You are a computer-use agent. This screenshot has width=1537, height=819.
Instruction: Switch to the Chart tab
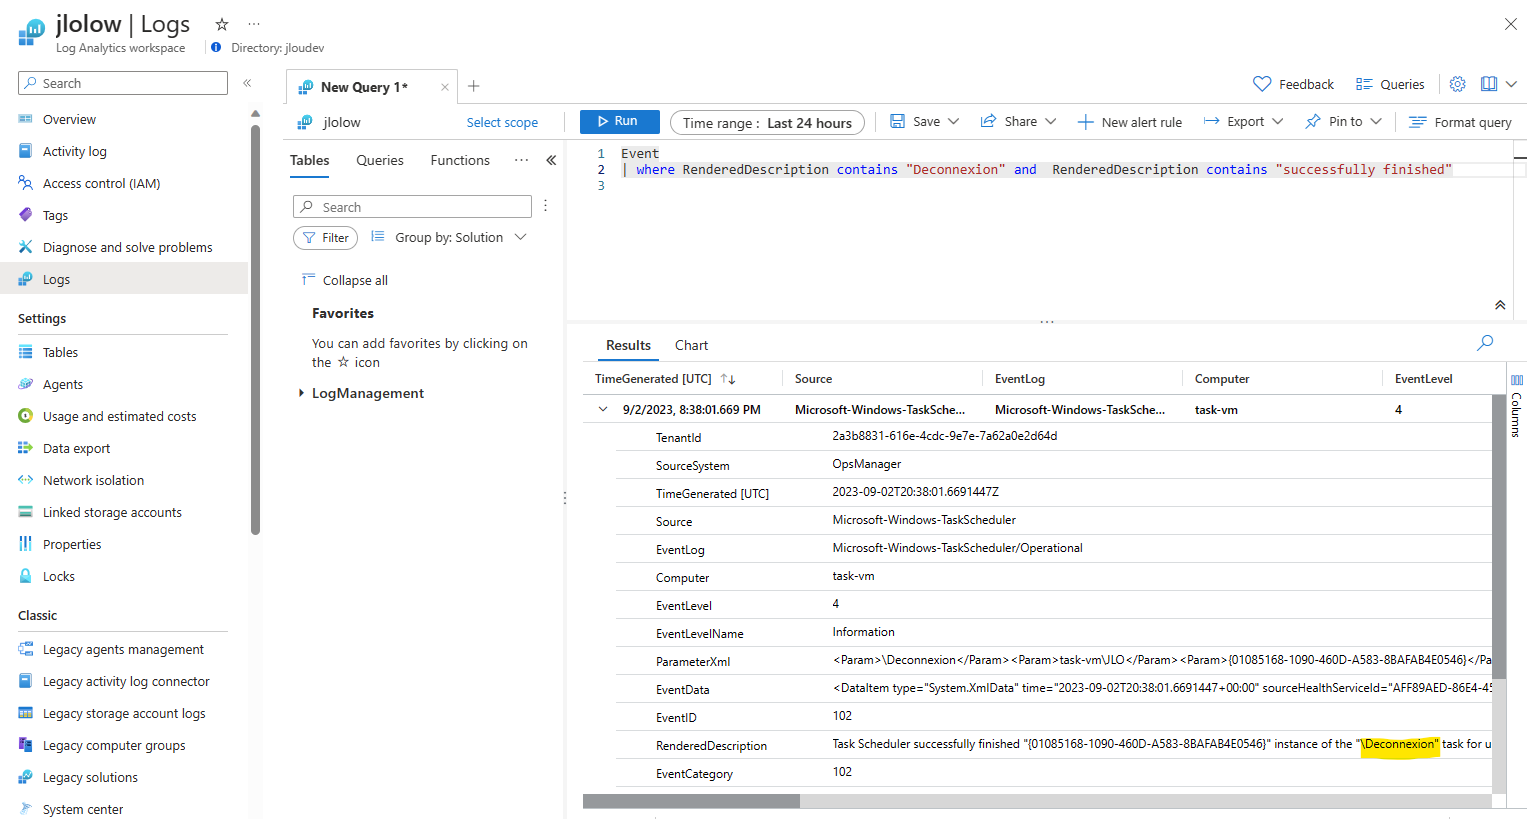691,345
